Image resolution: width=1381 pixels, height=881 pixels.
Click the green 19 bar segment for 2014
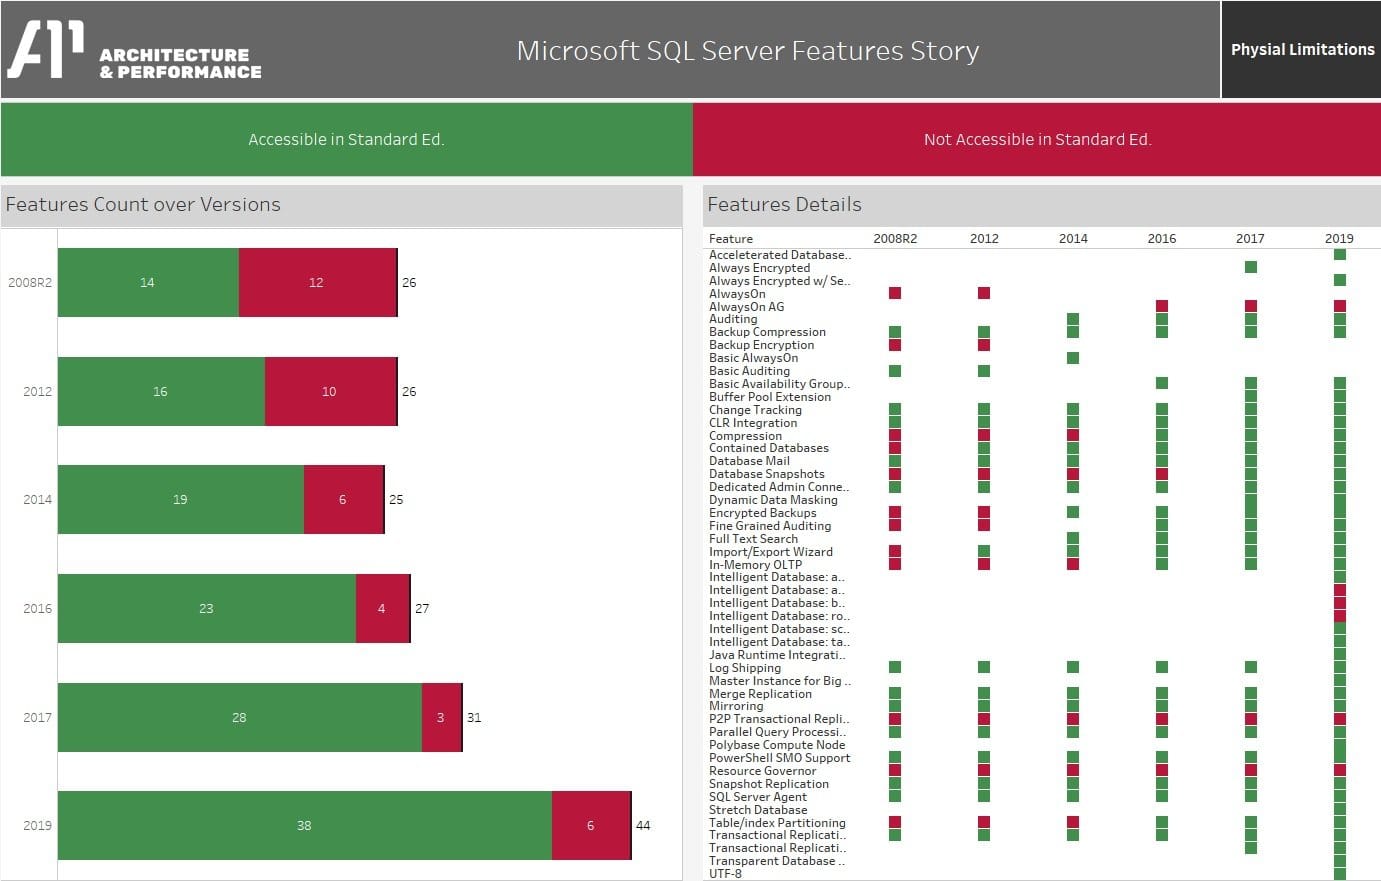tap(181, 499)
